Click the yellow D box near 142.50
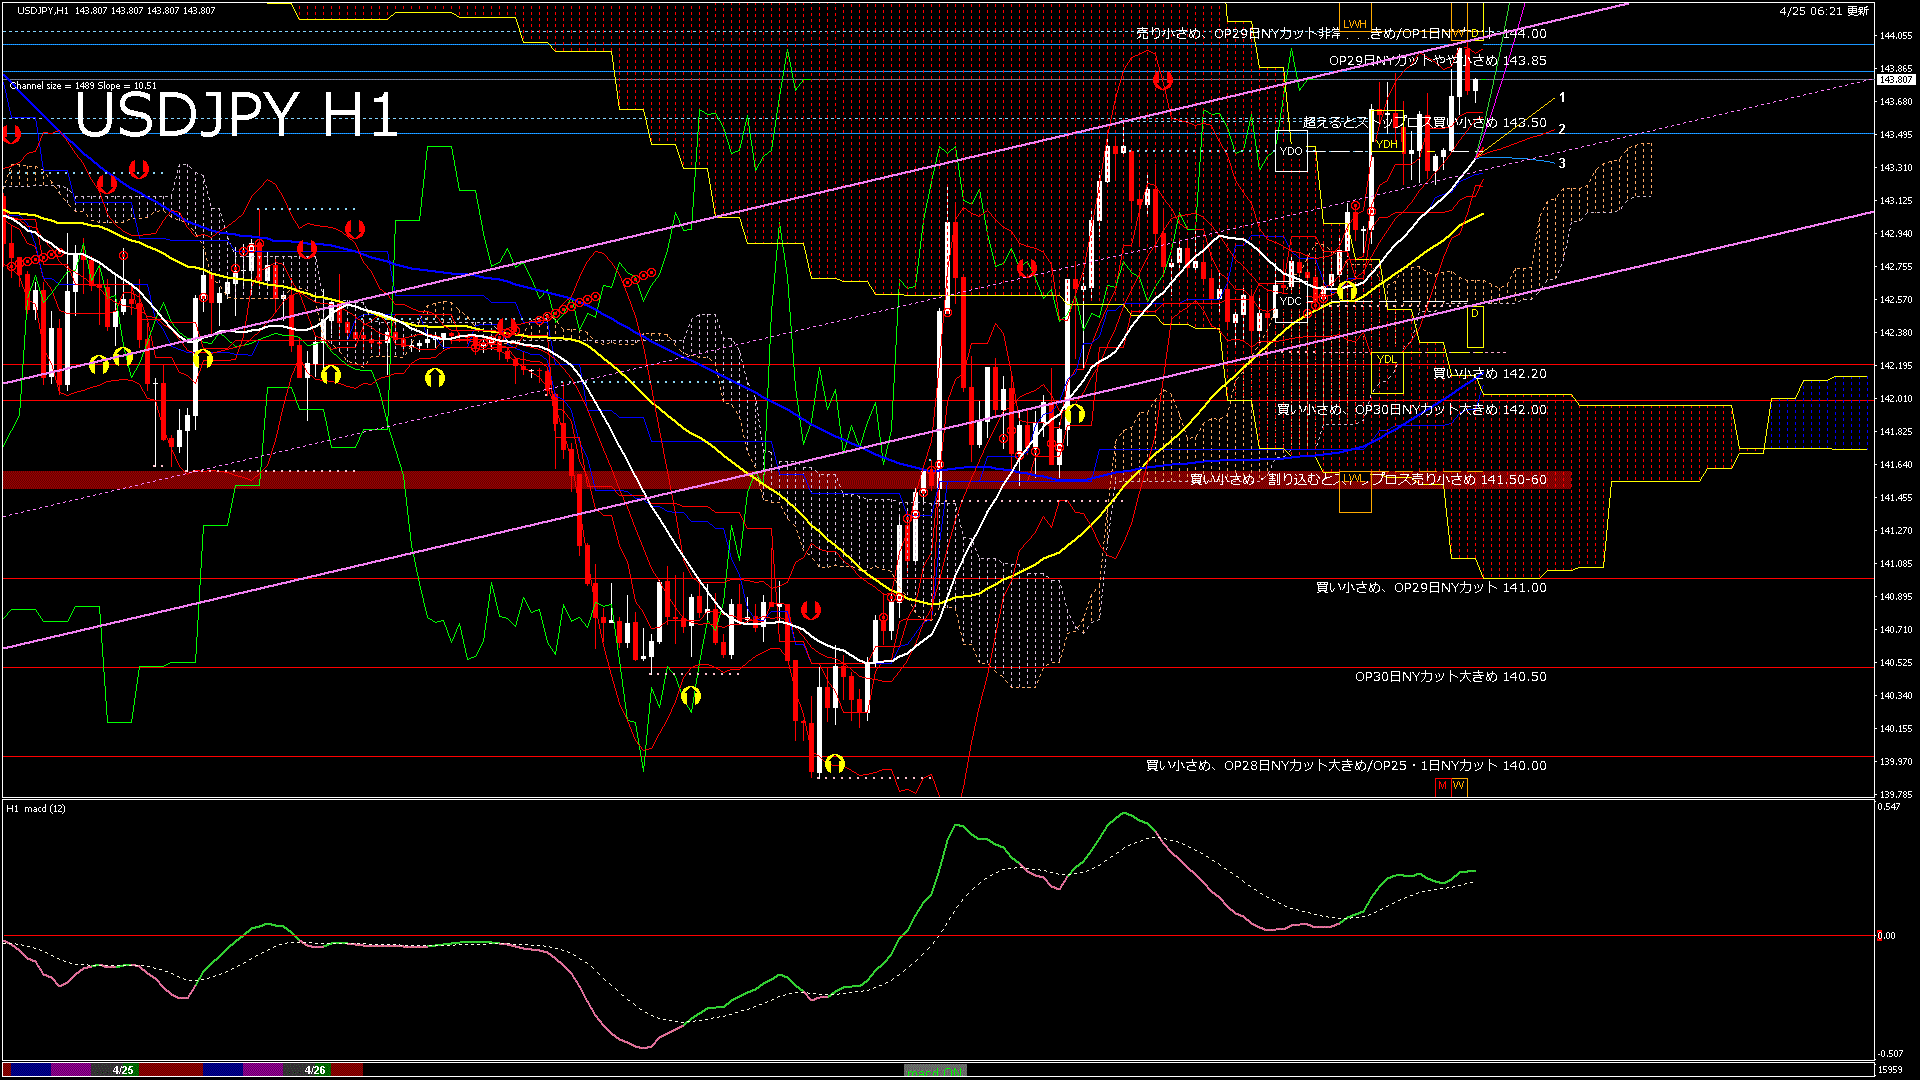 [x=1474, y=328]
